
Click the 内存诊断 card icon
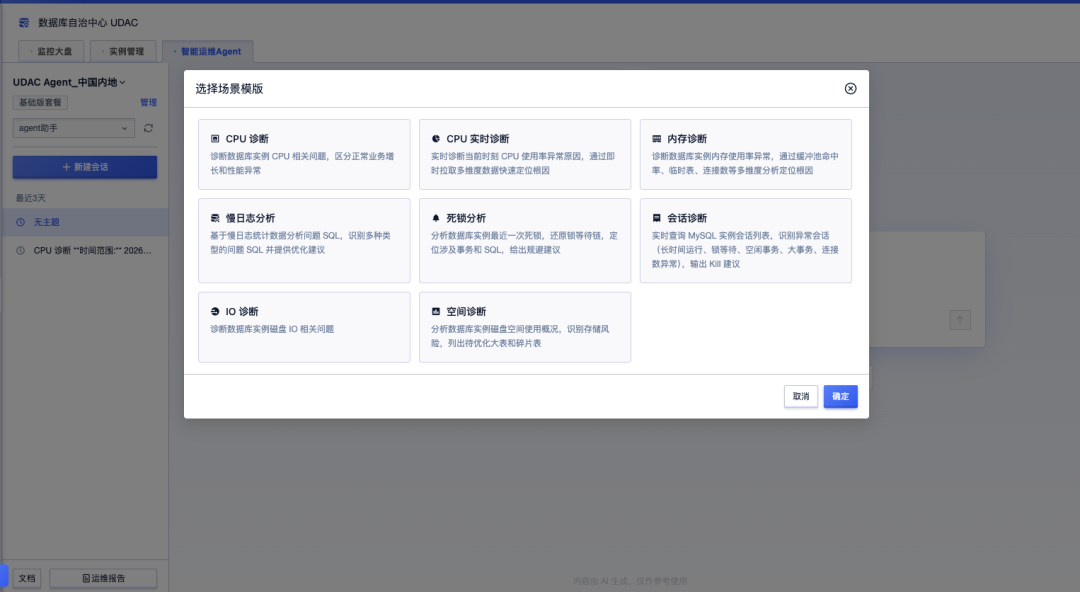coord(656,139)
